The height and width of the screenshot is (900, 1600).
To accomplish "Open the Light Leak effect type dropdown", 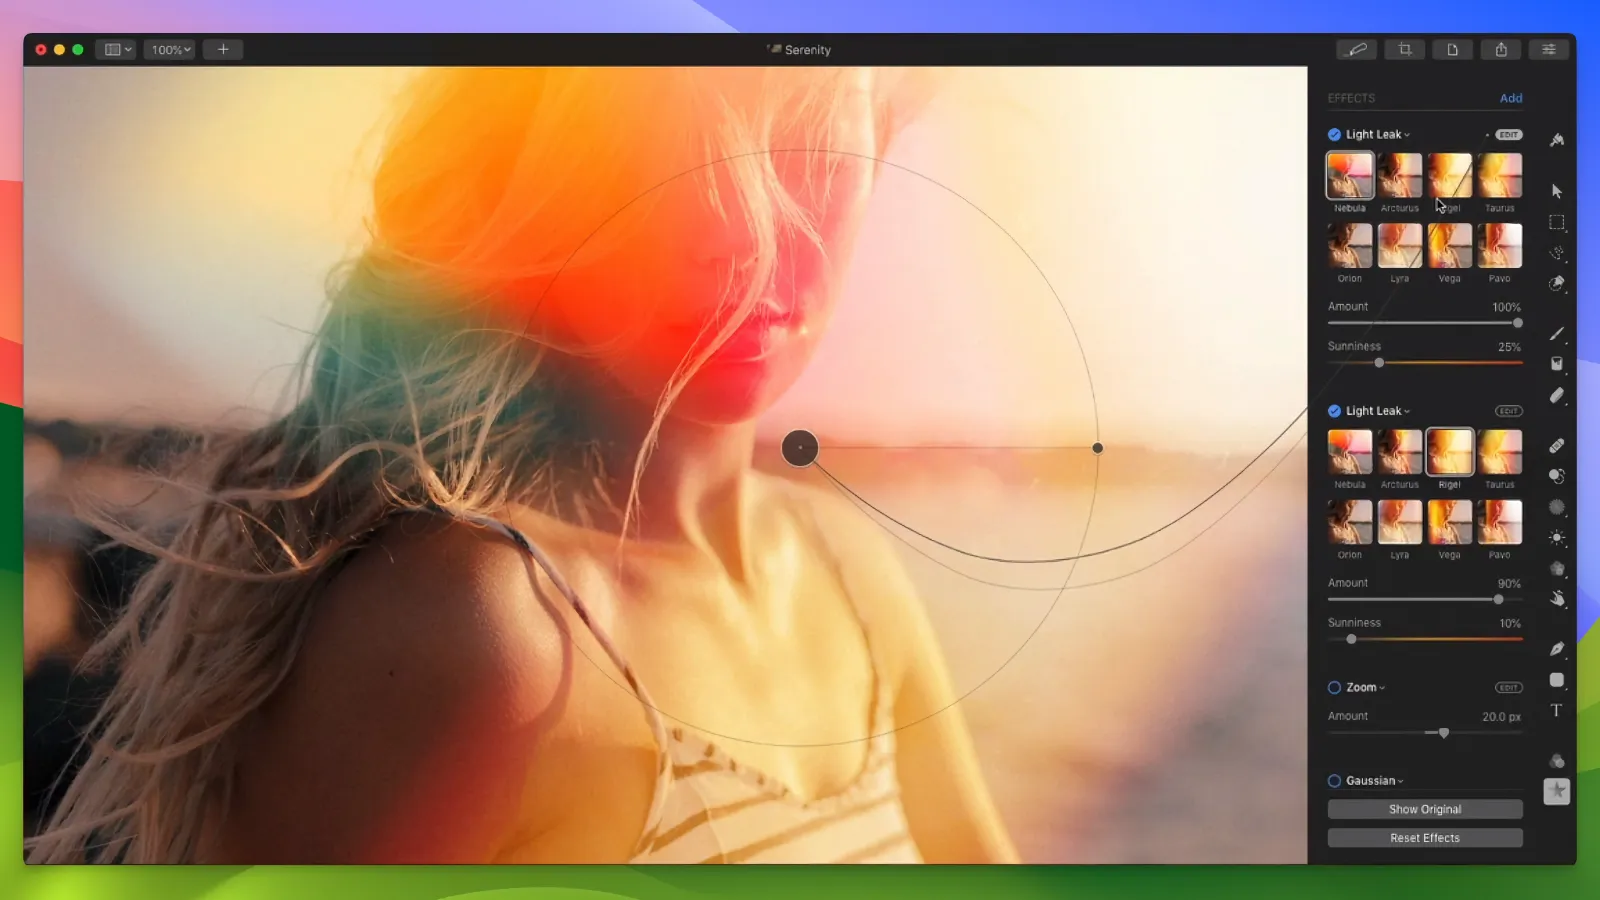I will click(x=1406, y=134).
